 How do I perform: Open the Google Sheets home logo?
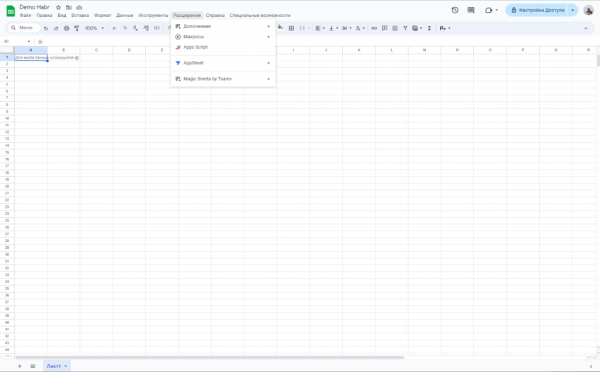pyautogui.click(x=11, y=11)
